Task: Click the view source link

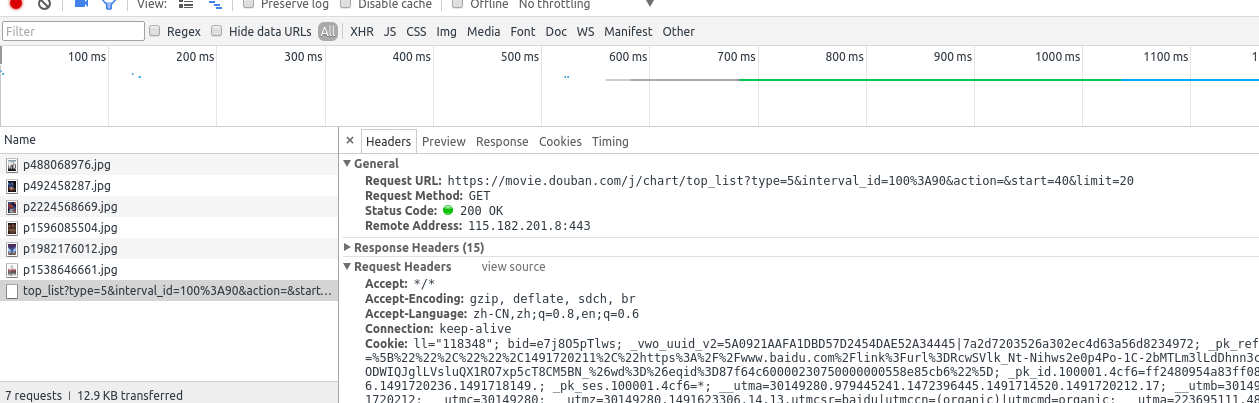Action: (513, 267)
